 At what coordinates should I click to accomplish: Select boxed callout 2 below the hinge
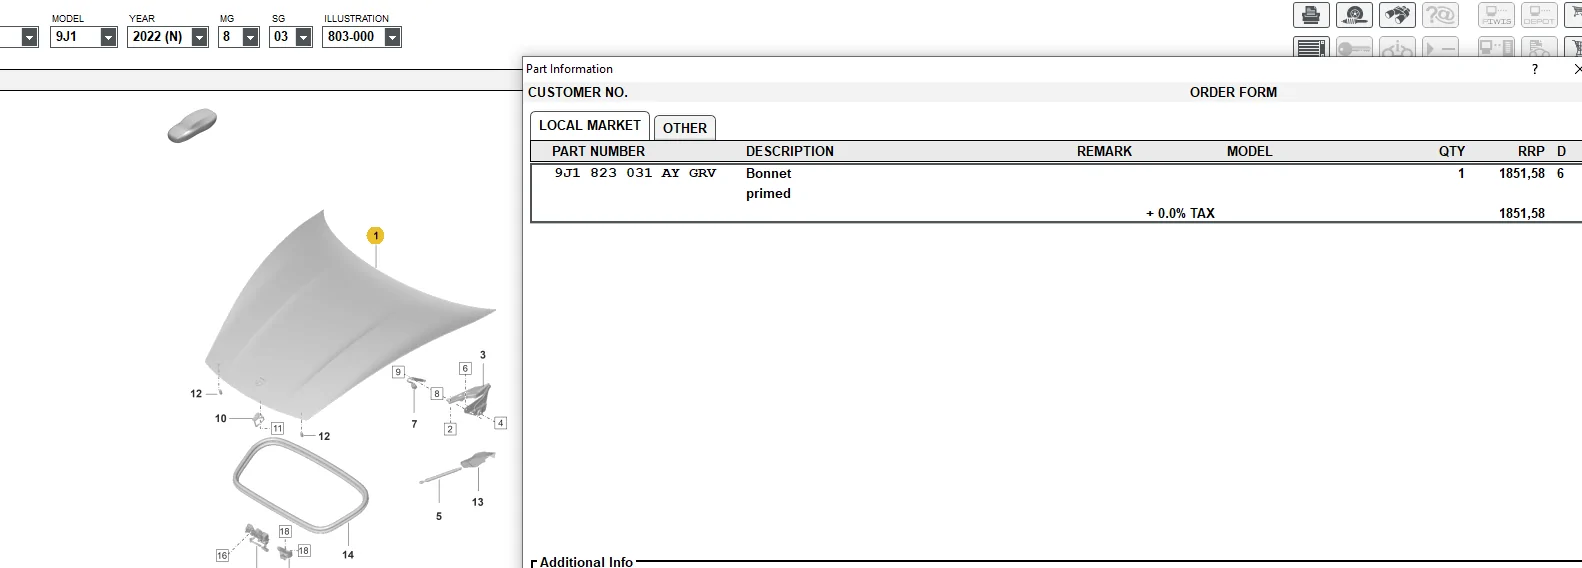450,429
